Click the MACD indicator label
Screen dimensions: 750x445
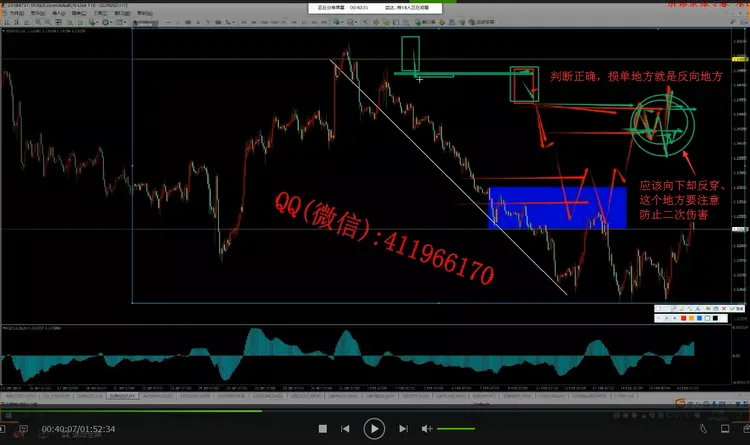(32, 328)
